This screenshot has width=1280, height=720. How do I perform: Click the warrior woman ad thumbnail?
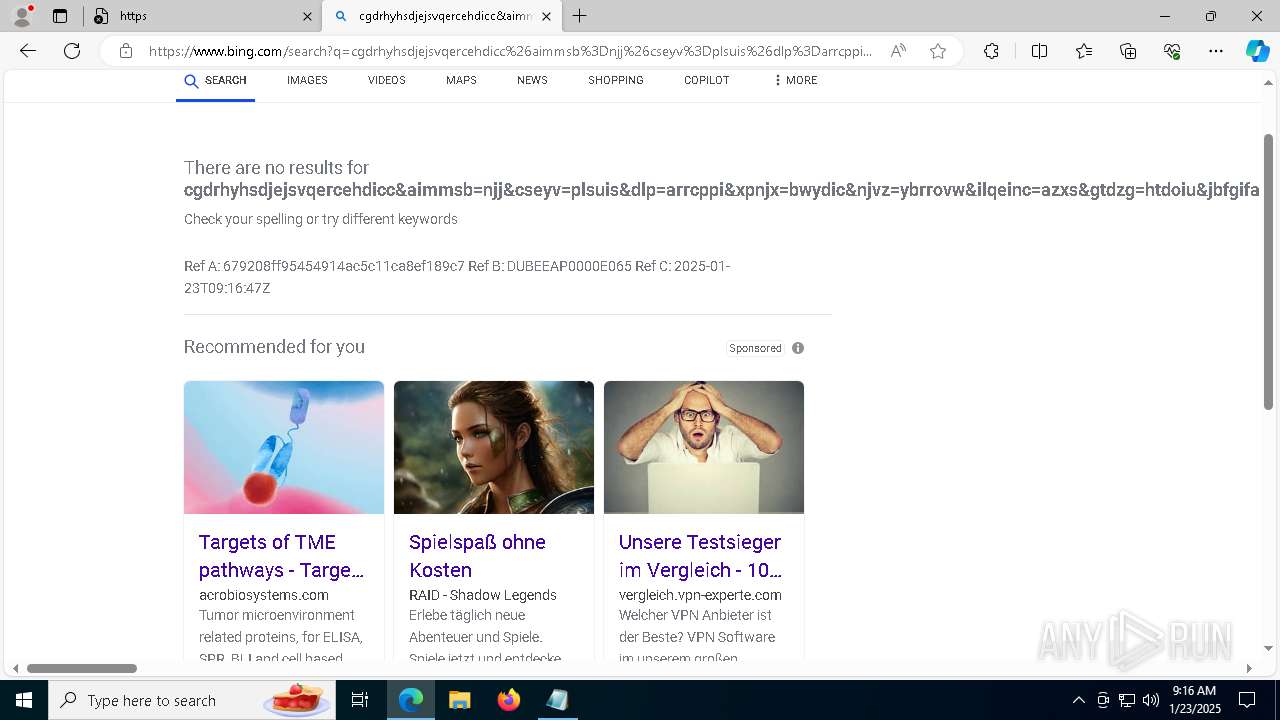[494, 447]
